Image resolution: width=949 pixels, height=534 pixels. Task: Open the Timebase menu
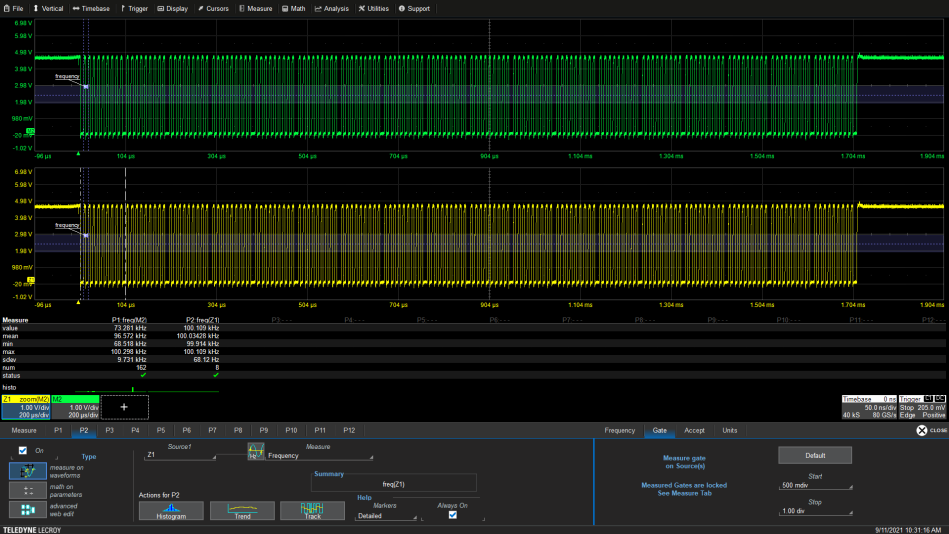pos(91,8)
